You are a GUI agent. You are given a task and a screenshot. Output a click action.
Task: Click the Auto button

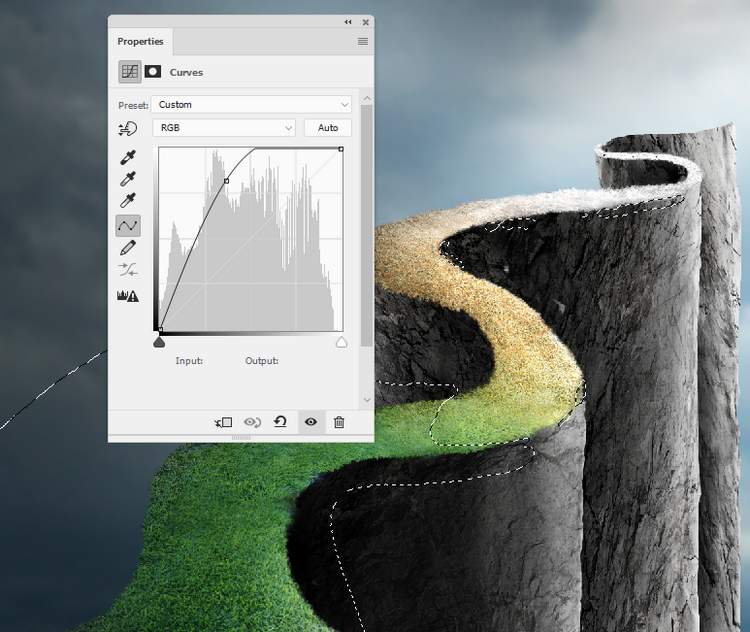[x=328, y=128]
